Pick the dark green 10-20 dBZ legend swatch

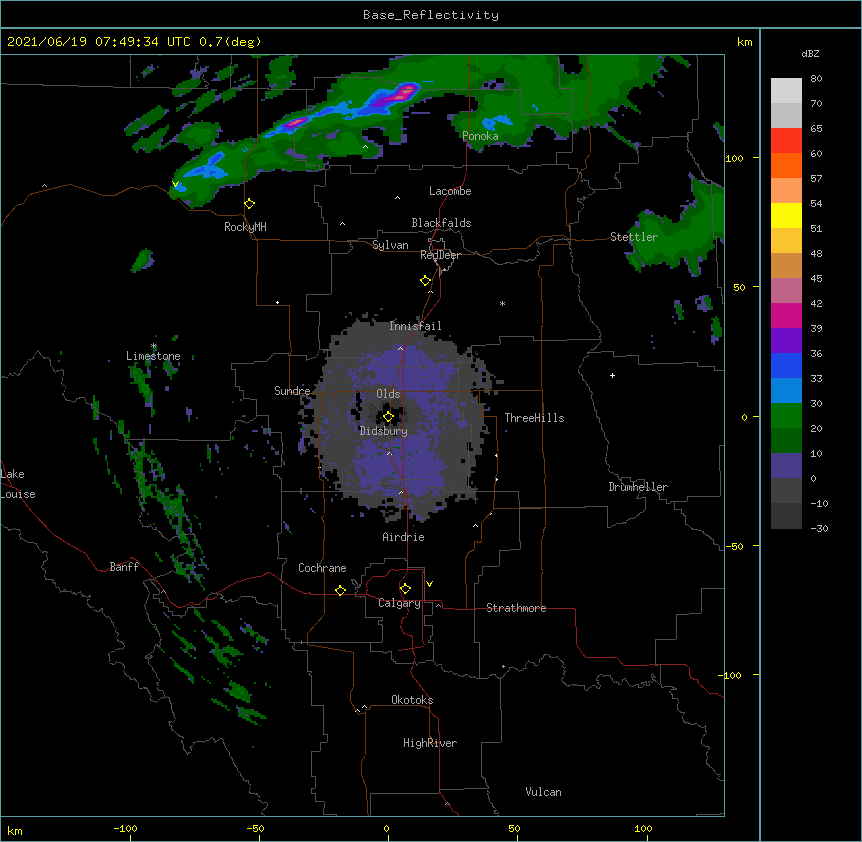tap(786, 441)
